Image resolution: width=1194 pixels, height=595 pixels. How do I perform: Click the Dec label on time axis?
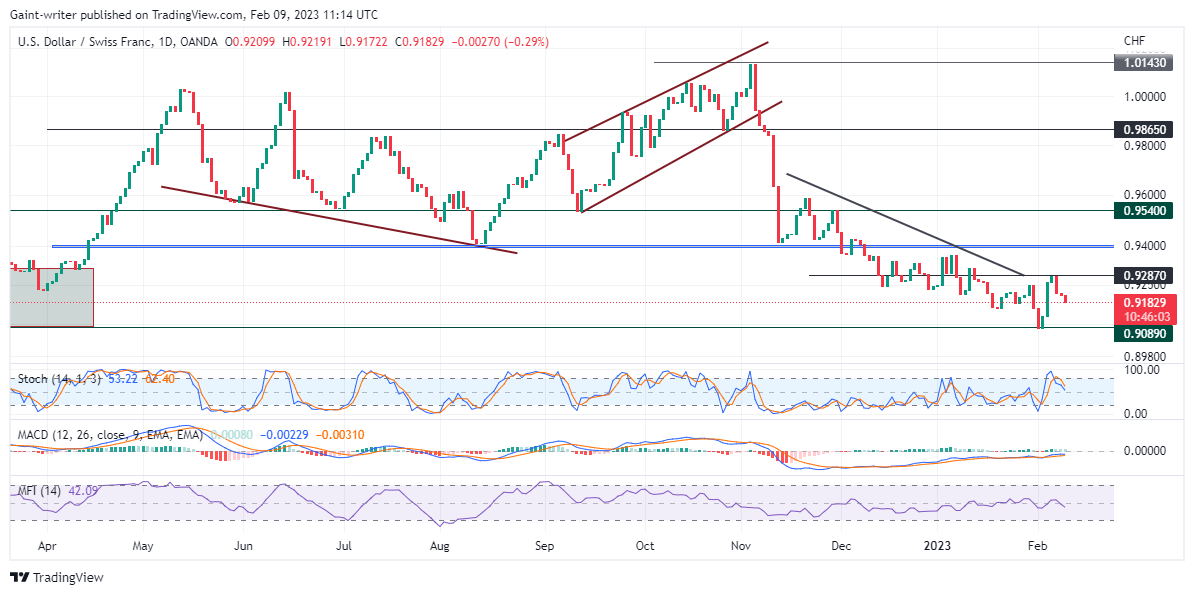coord(841,545)
